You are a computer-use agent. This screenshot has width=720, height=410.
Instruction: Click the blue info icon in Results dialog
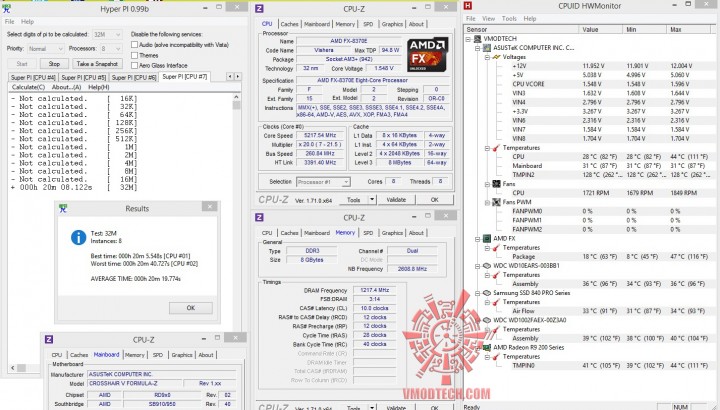coord(79,237)
